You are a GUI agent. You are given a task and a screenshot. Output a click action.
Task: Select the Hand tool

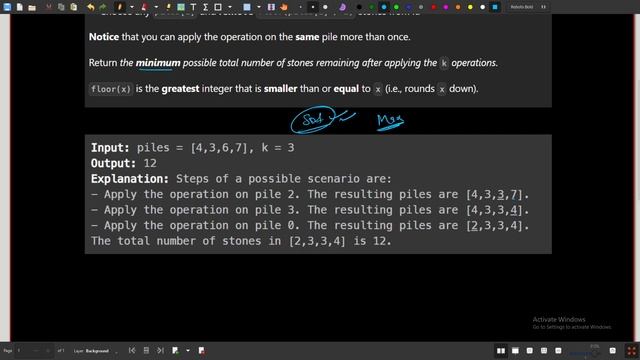click(284, 7)
